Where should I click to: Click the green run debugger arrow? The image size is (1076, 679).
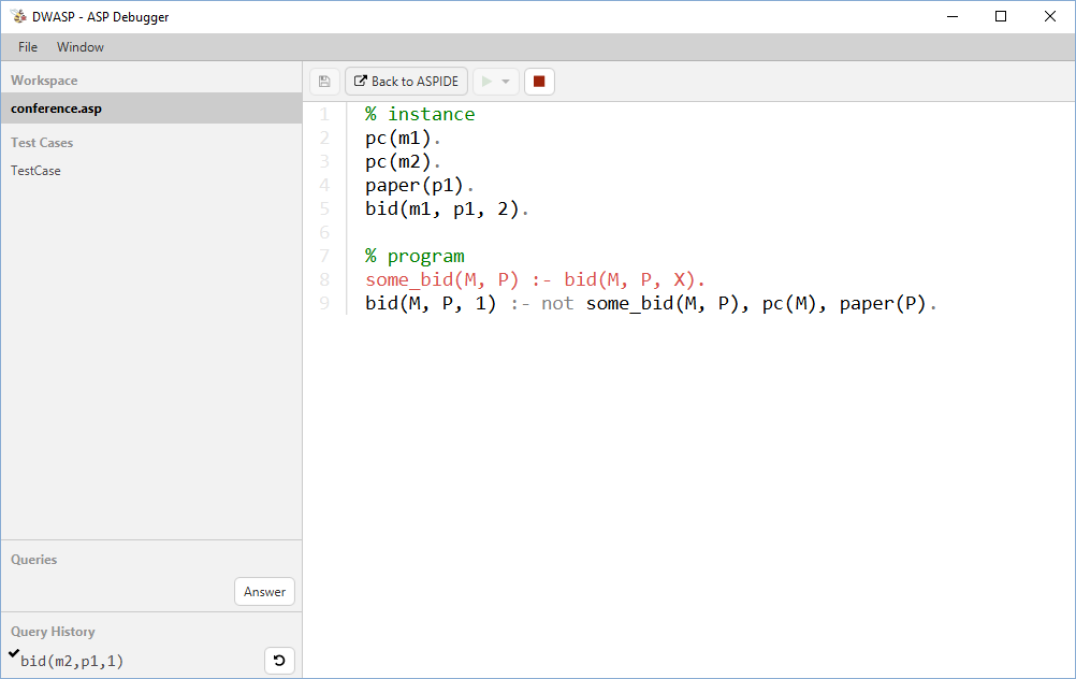pos(487,82)
